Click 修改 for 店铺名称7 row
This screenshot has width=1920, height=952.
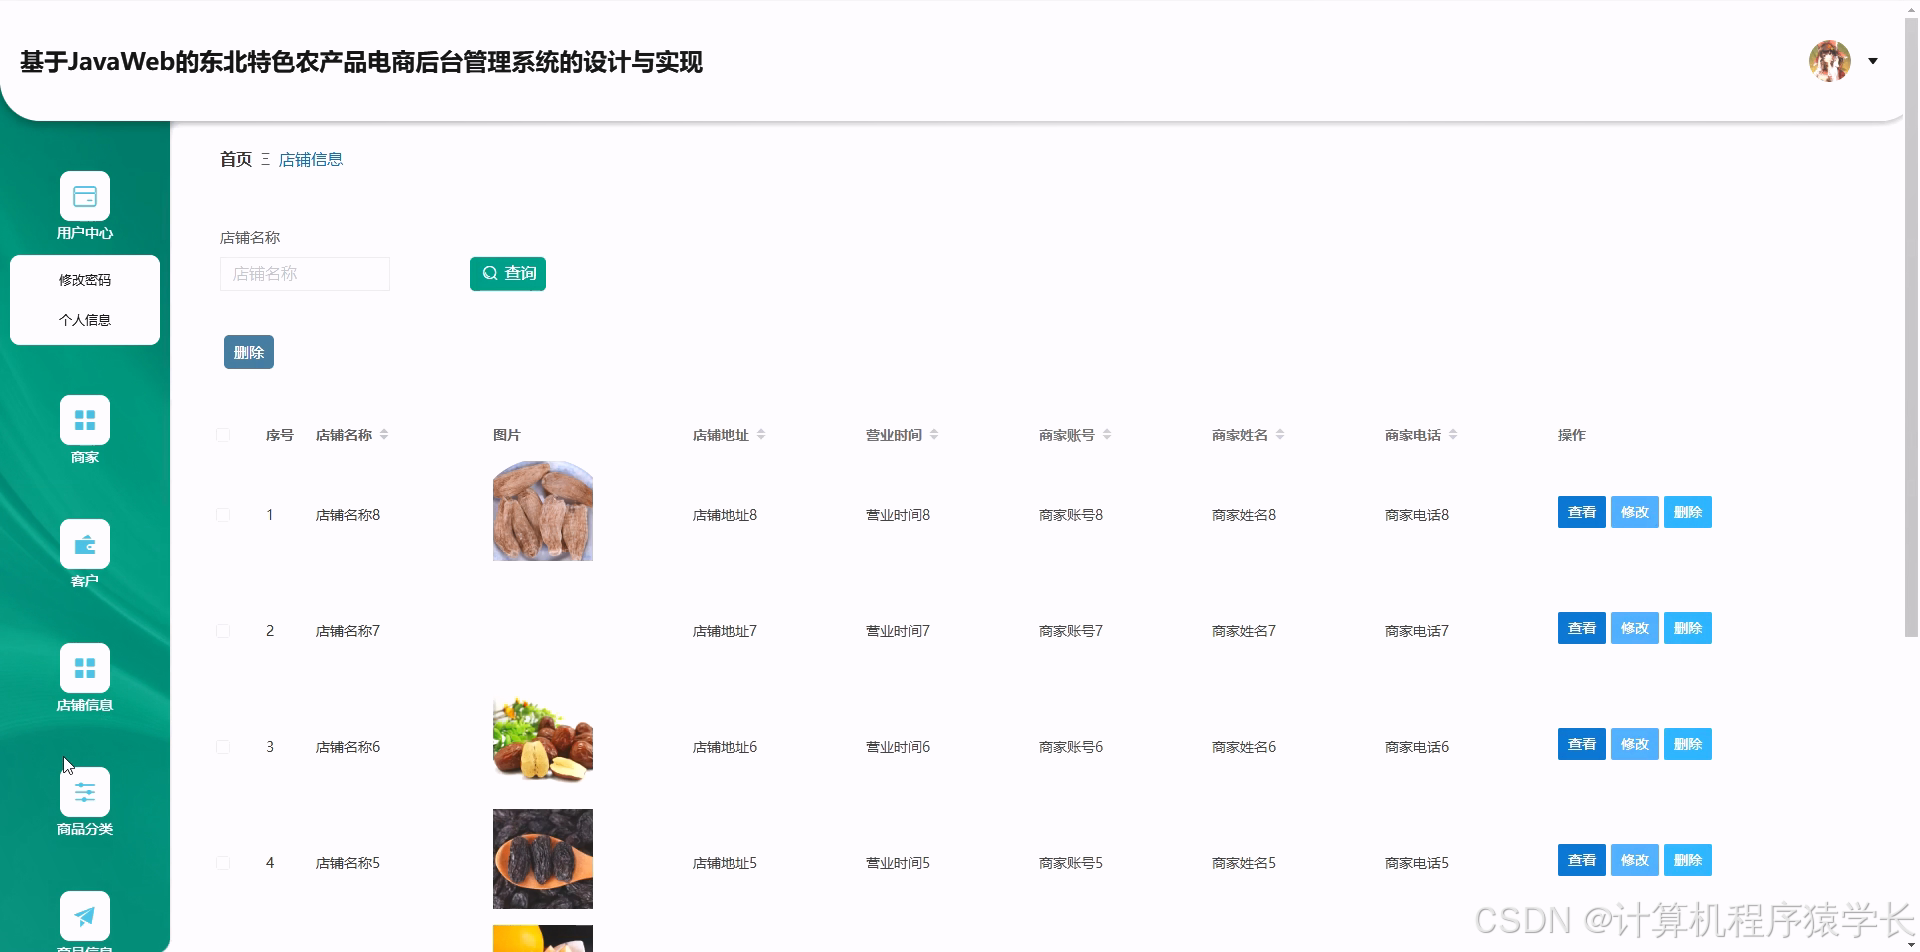(x=1635, y=628)
